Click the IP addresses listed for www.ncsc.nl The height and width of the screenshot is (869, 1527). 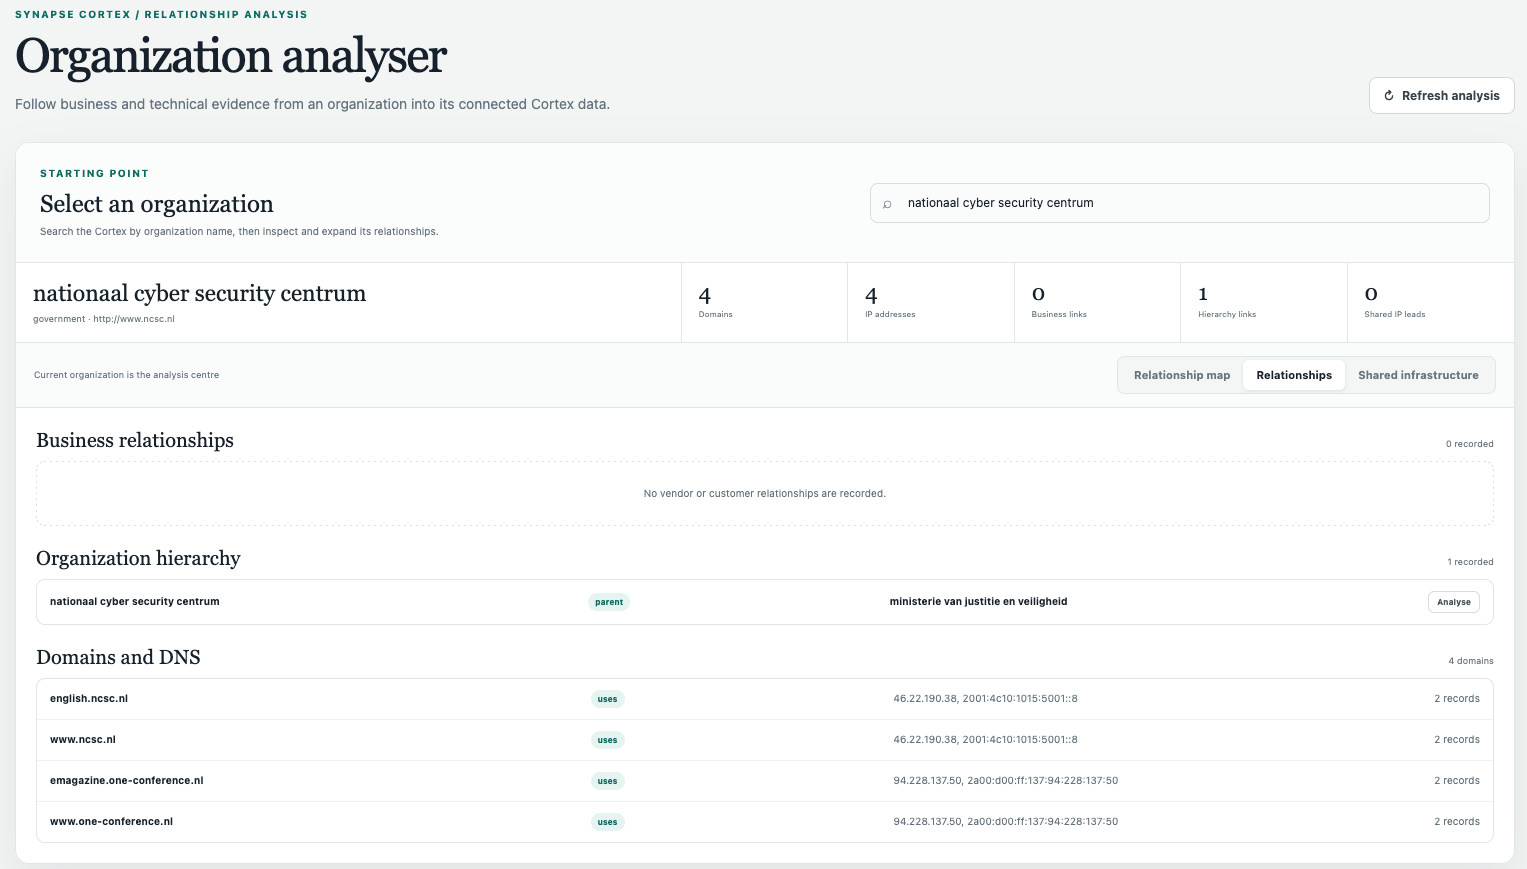tap(985, 740)
